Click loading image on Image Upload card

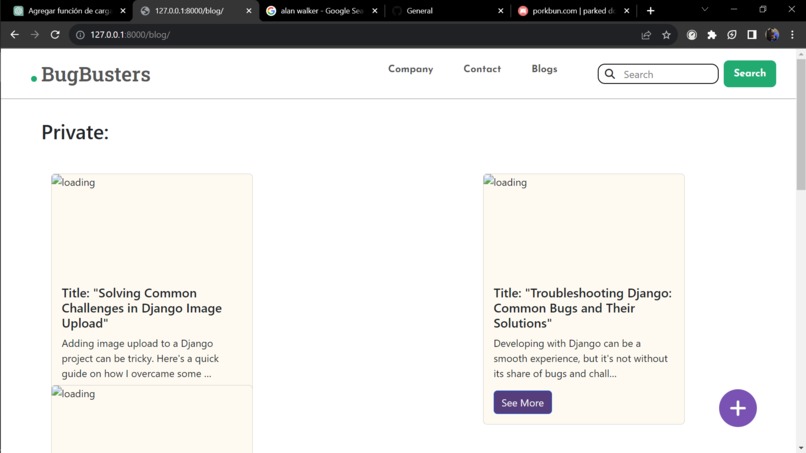[152, 226]
